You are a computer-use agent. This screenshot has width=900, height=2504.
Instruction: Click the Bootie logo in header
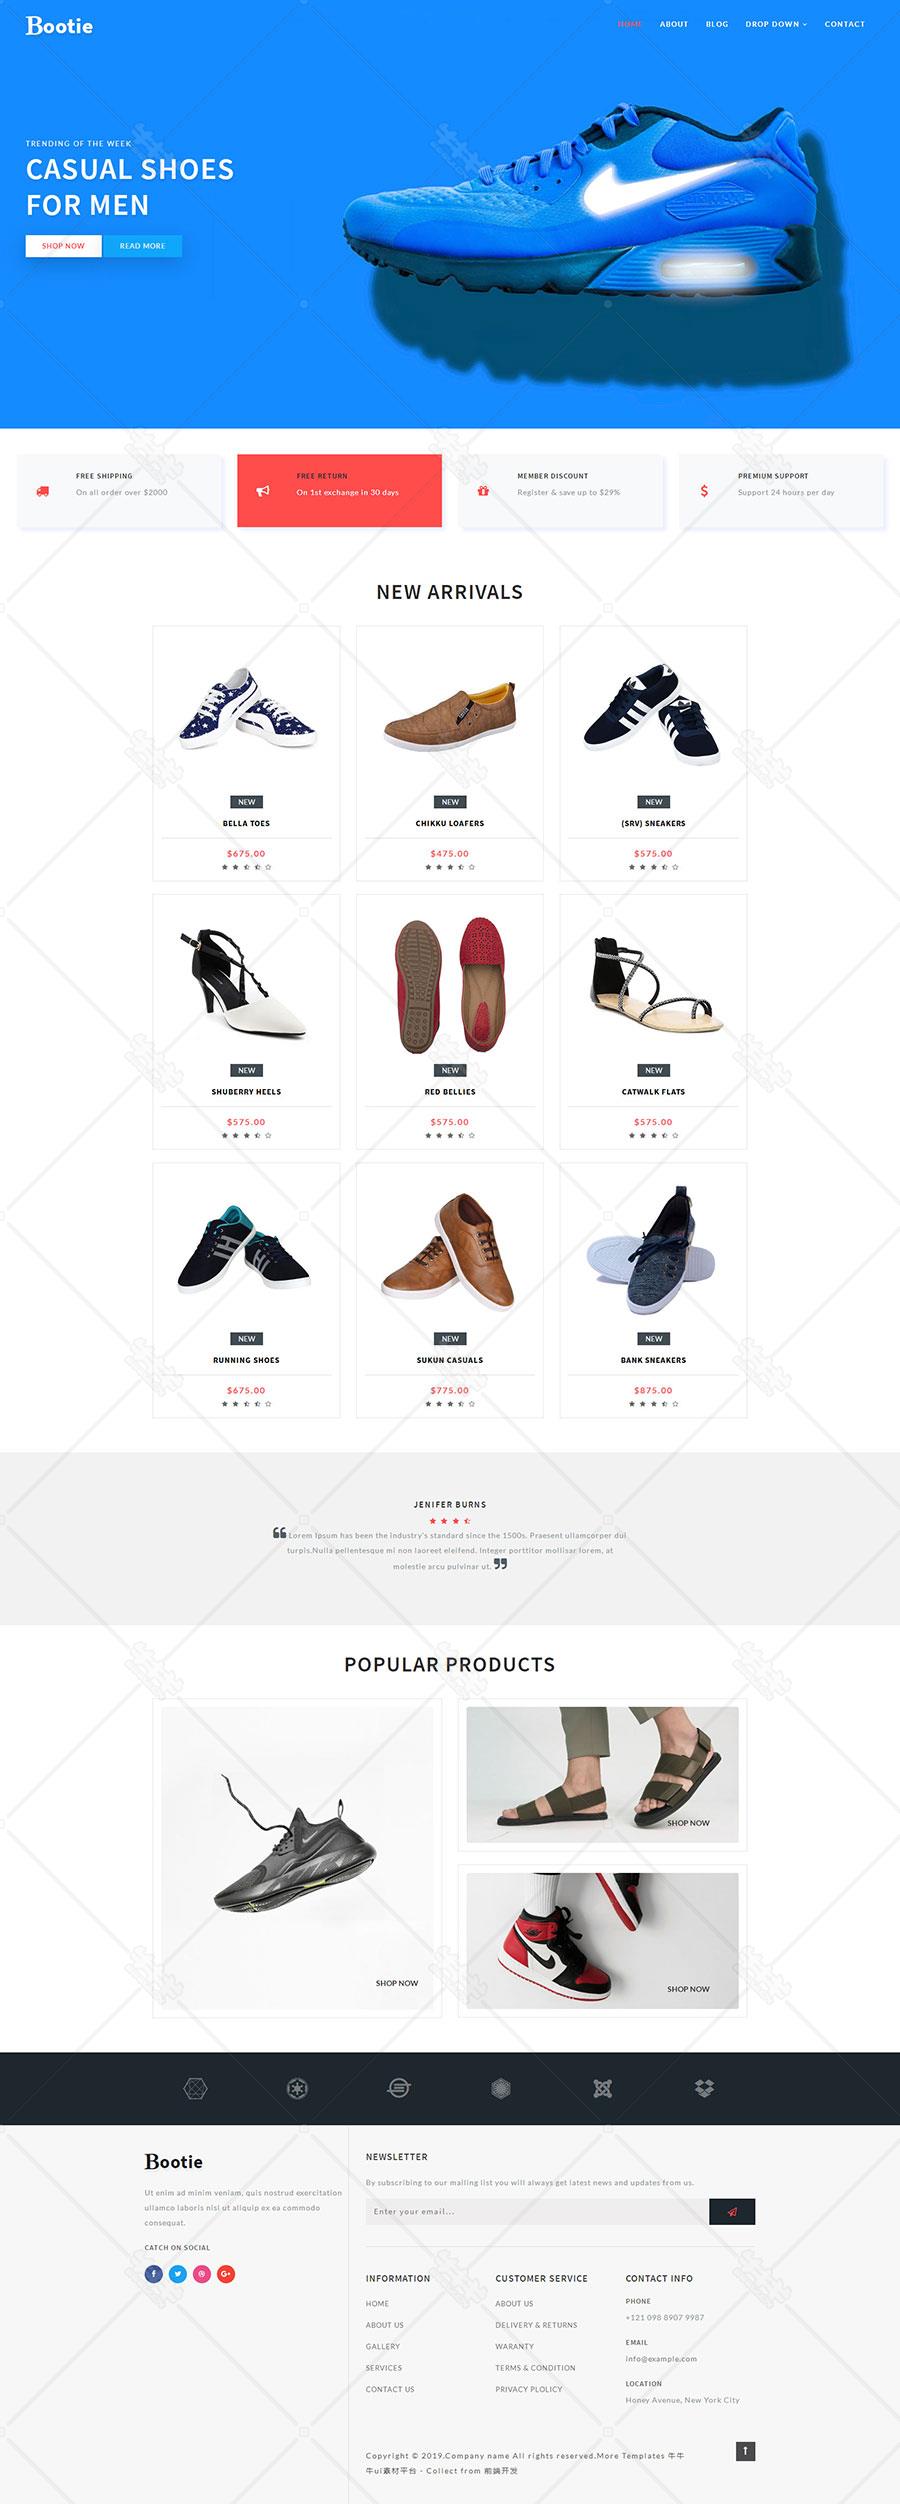tap(59, 26)
